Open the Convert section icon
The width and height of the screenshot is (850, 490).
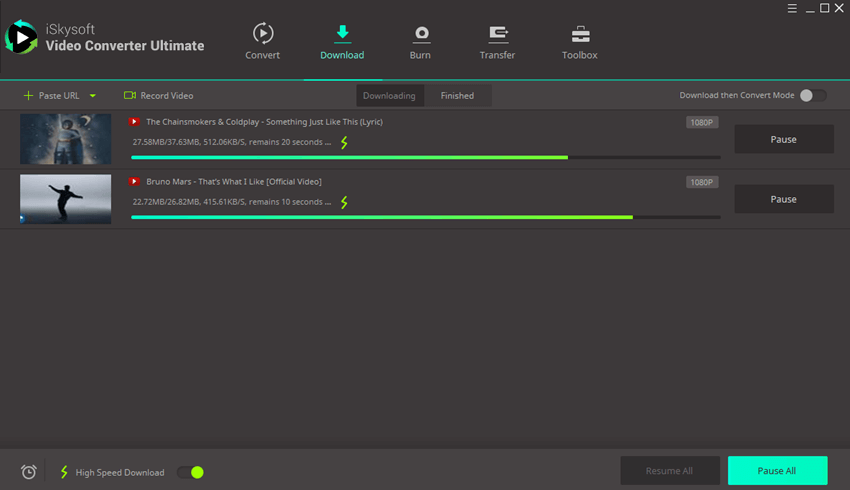pyautogui.click(x=262, y=35)
